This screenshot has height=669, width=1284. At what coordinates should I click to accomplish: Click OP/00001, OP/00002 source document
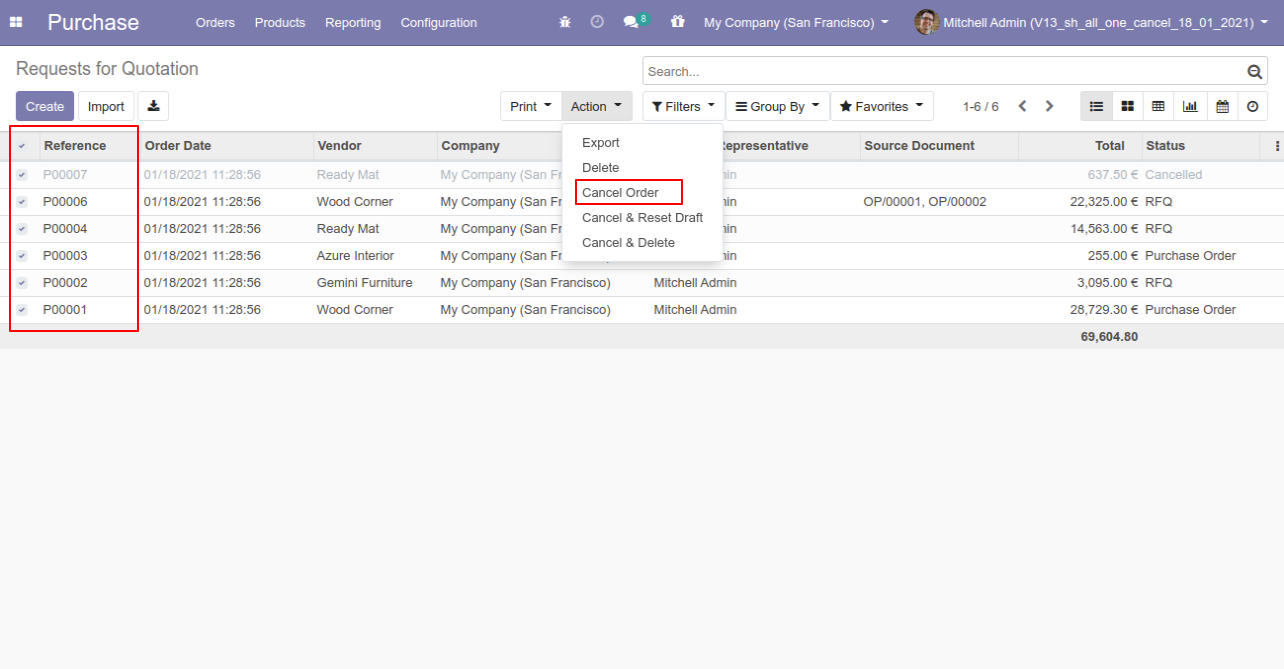925,202
